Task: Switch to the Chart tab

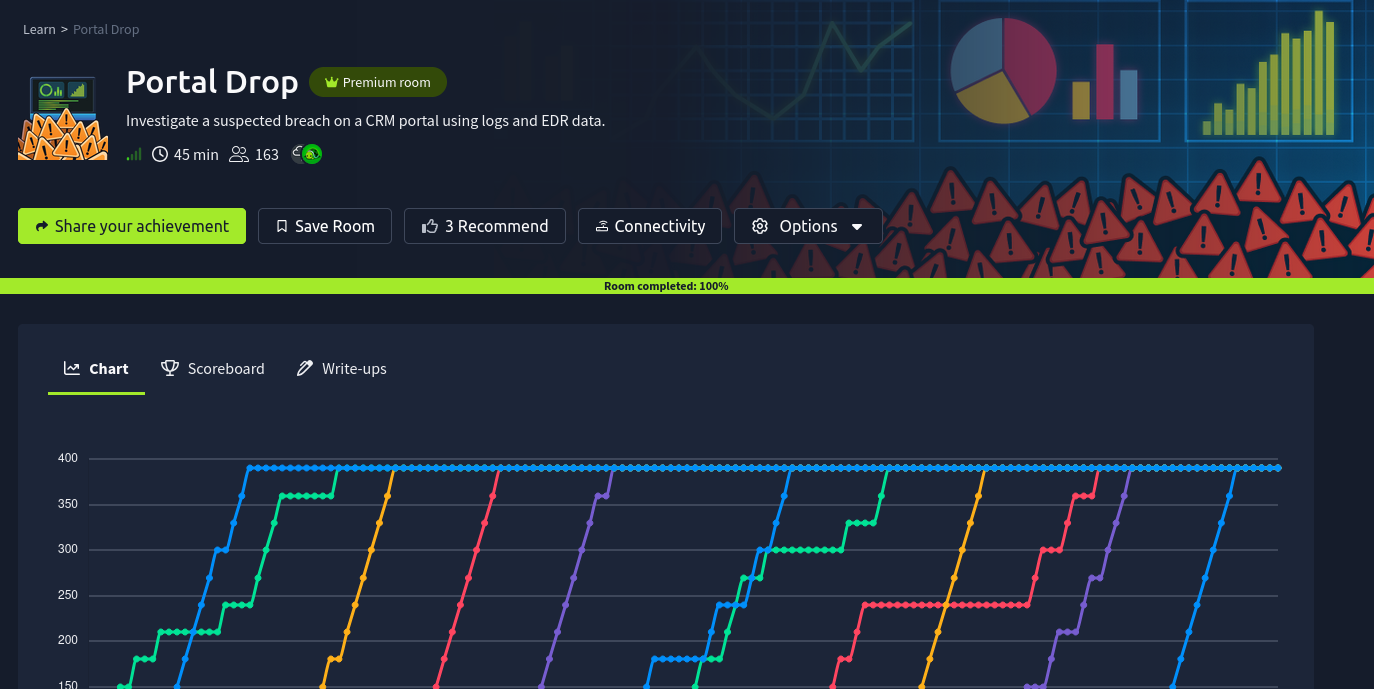Action: tap(96, 369)
